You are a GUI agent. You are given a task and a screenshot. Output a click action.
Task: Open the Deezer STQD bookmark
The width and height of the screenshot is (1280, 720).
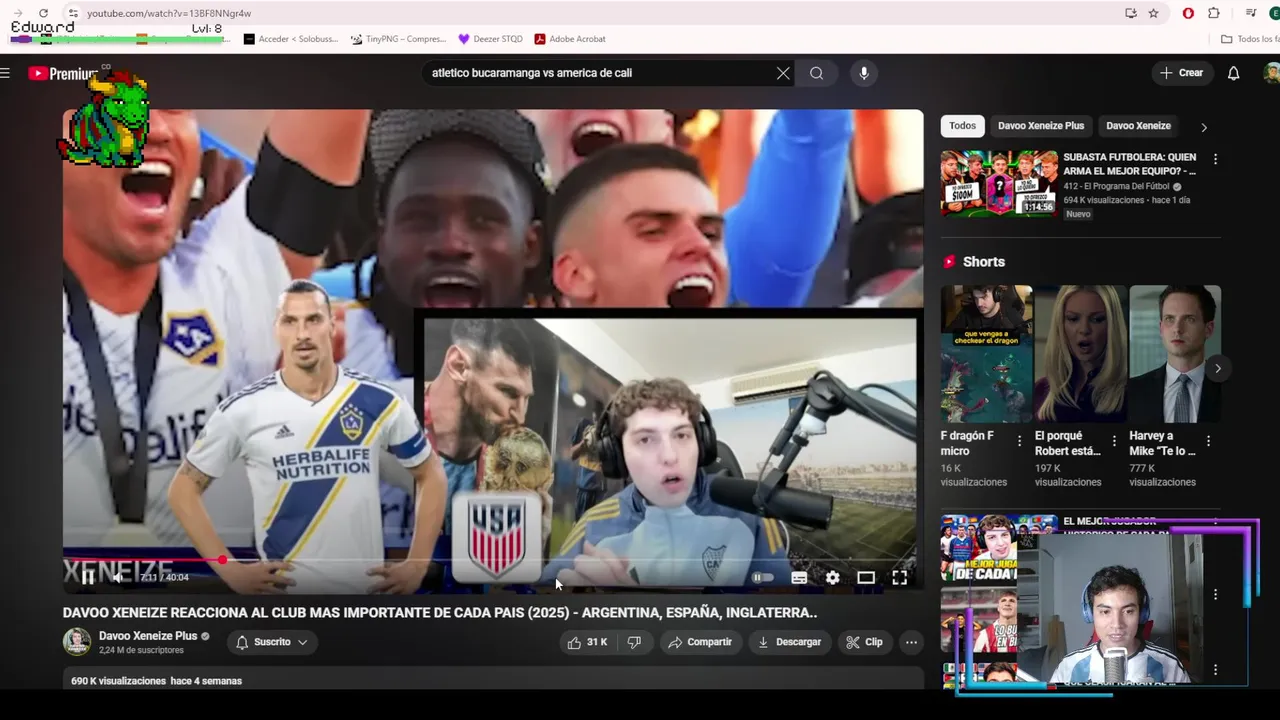click(490, 39)
